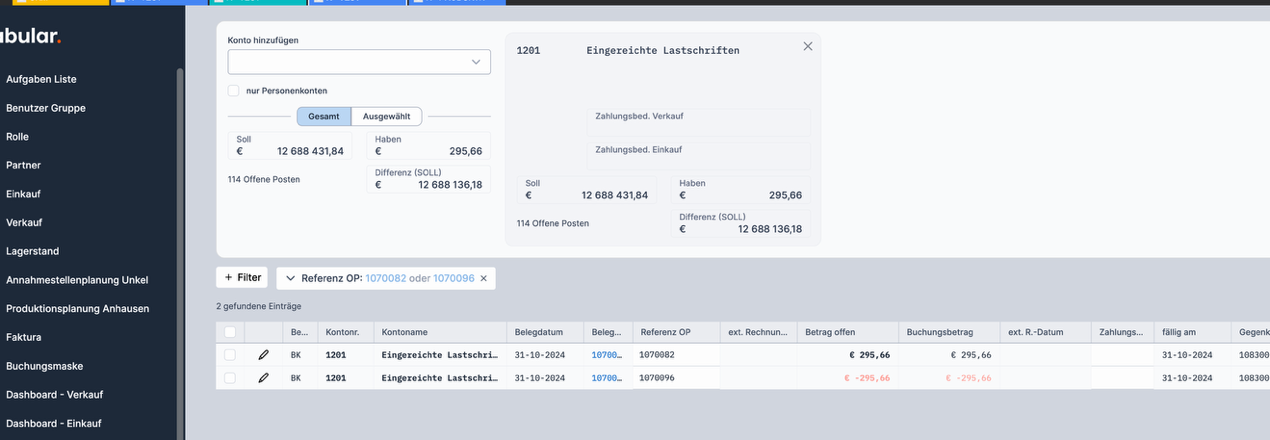Enable the nur Personenkonten checkbox

click(234, 91)
